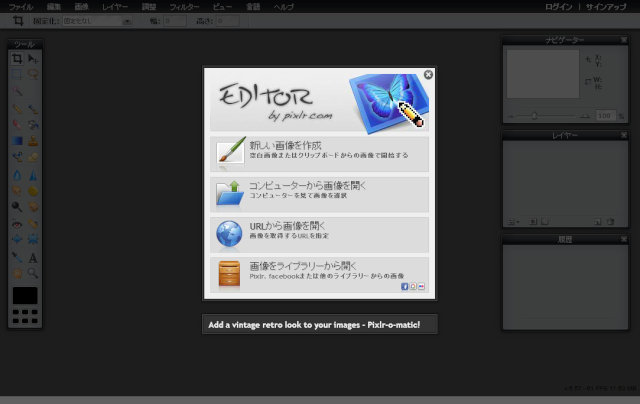The width and height of the screenshot is (640, 404).
Task: Select the Blur drop tool
Action: [17, 175]
